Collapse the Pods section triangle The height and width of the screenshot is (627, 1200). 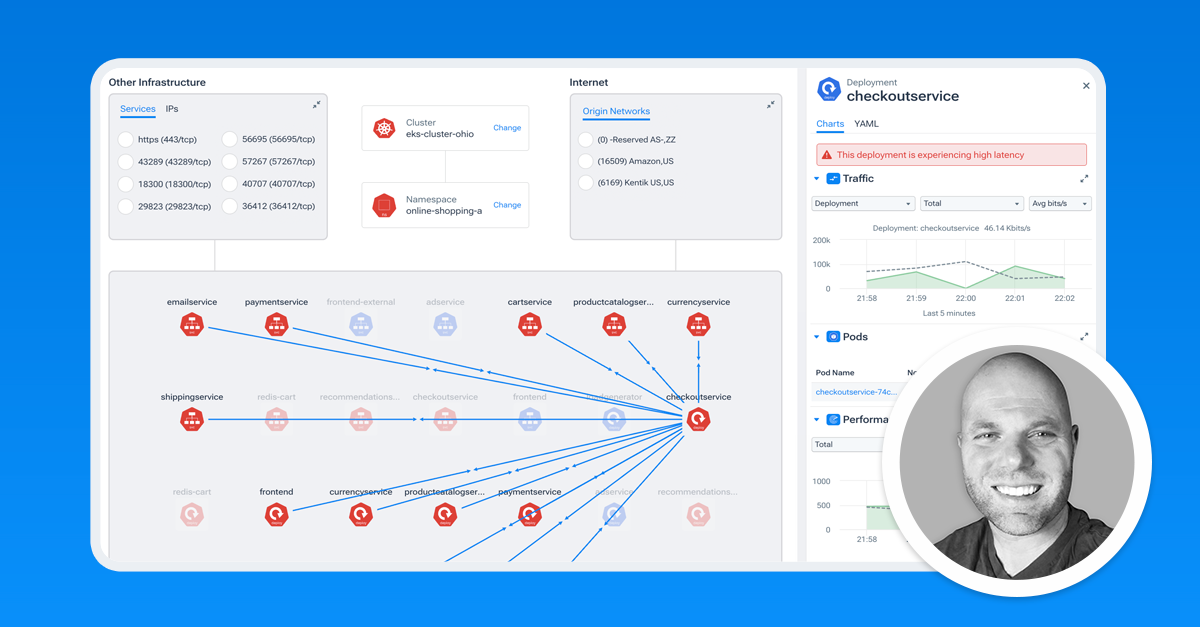point(817,337)
